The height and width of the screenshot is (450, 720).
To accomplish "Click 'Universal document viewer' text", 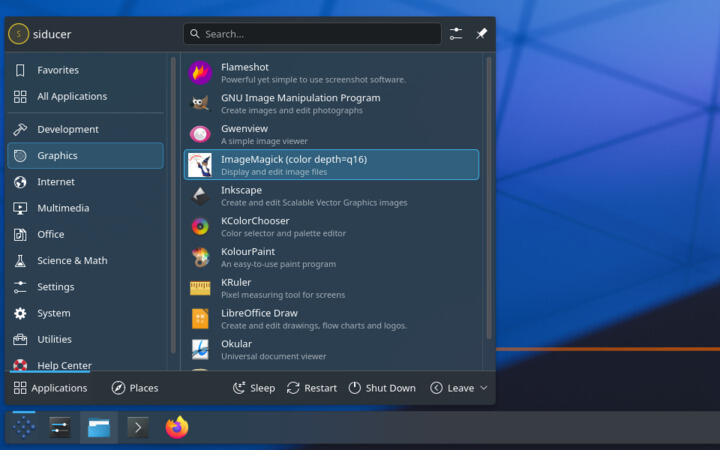I will (274, 356).
